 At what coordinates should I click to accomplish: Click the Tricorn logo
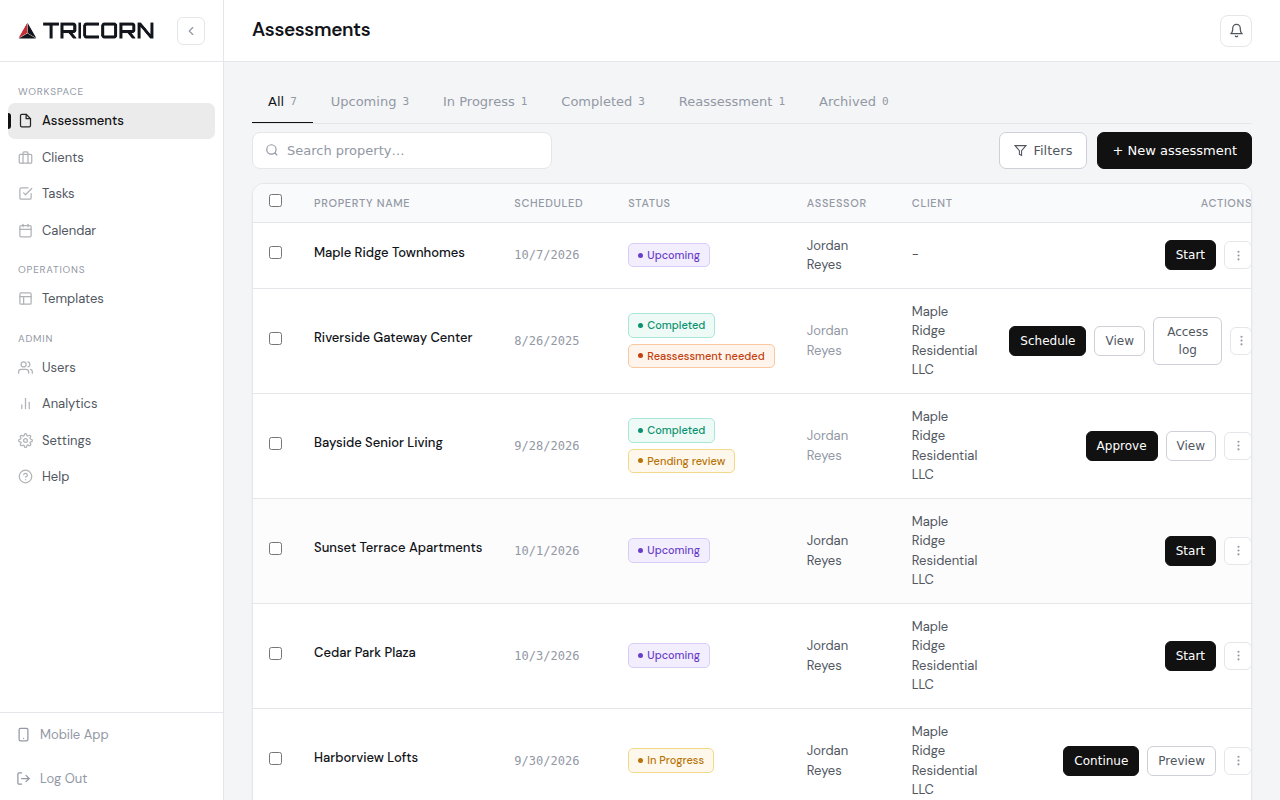tap(86, 31)
